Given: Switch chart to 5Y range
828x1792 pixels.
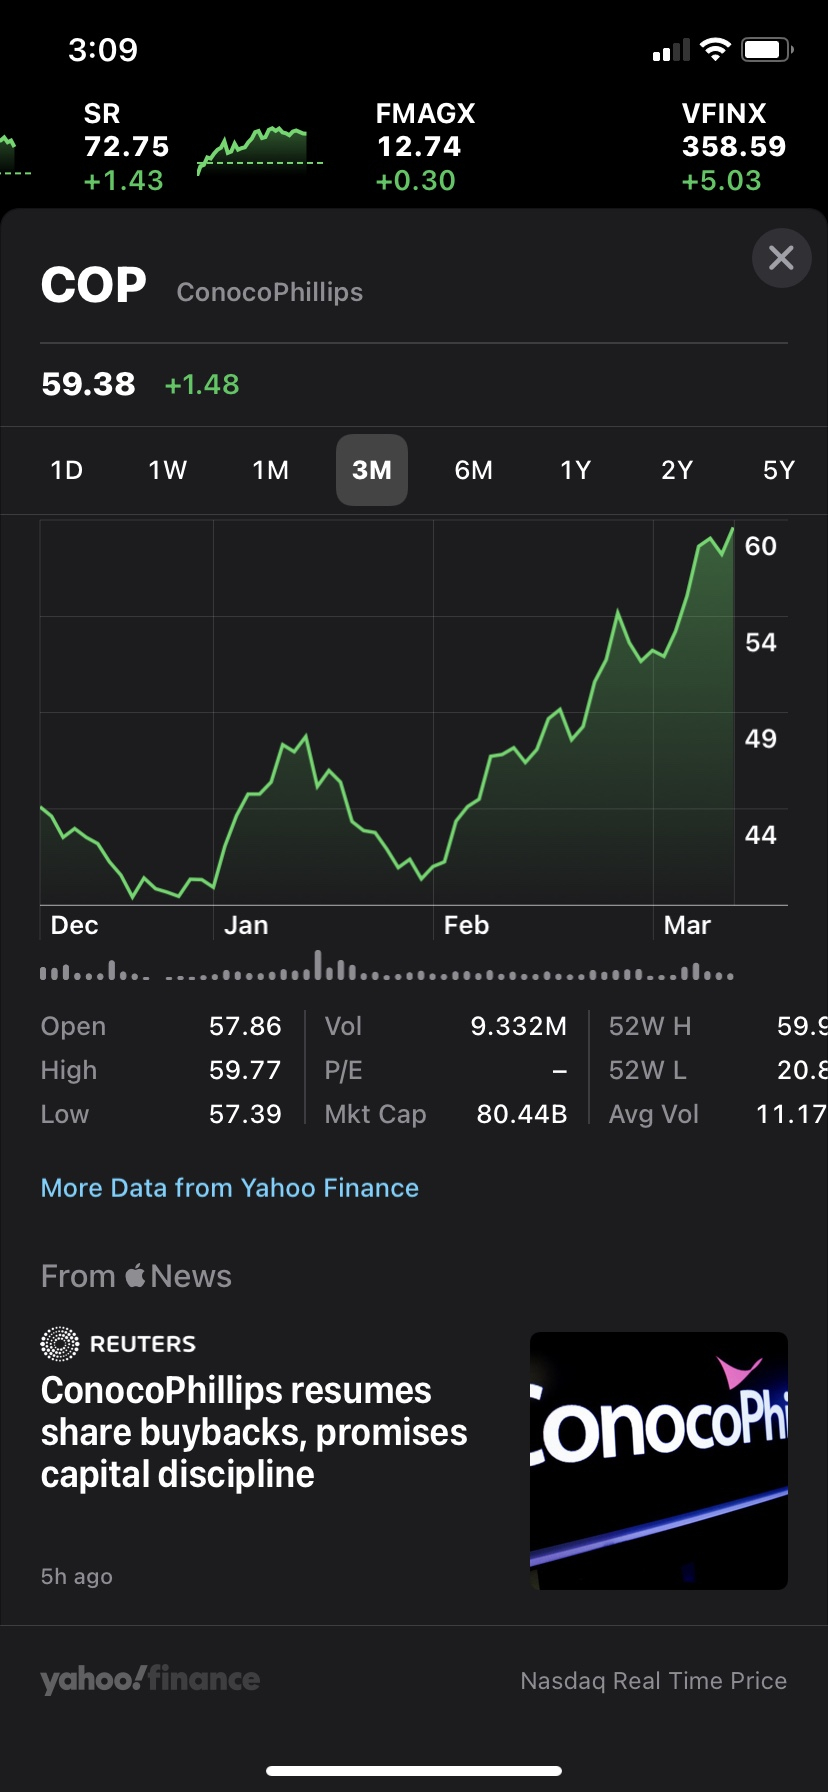Looking at the screenshot, I should click(x=779, y=470).
